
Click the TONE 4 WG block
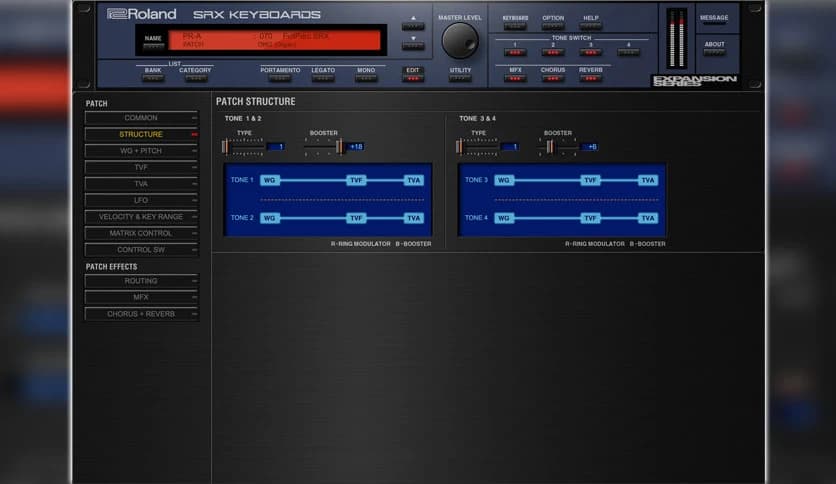(x=504, y=218)
